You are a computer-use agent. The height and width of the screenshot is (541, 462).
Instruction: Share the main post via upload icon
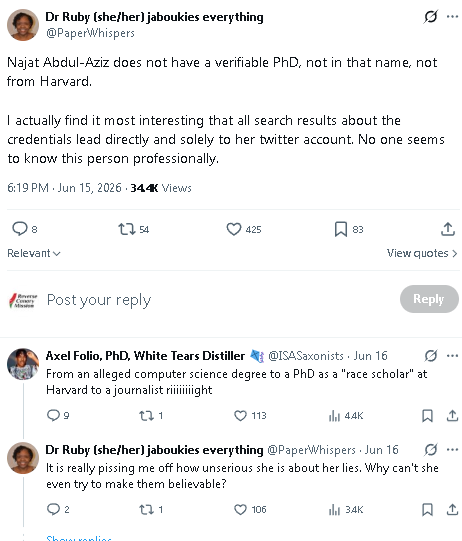(x=448, y=229)
